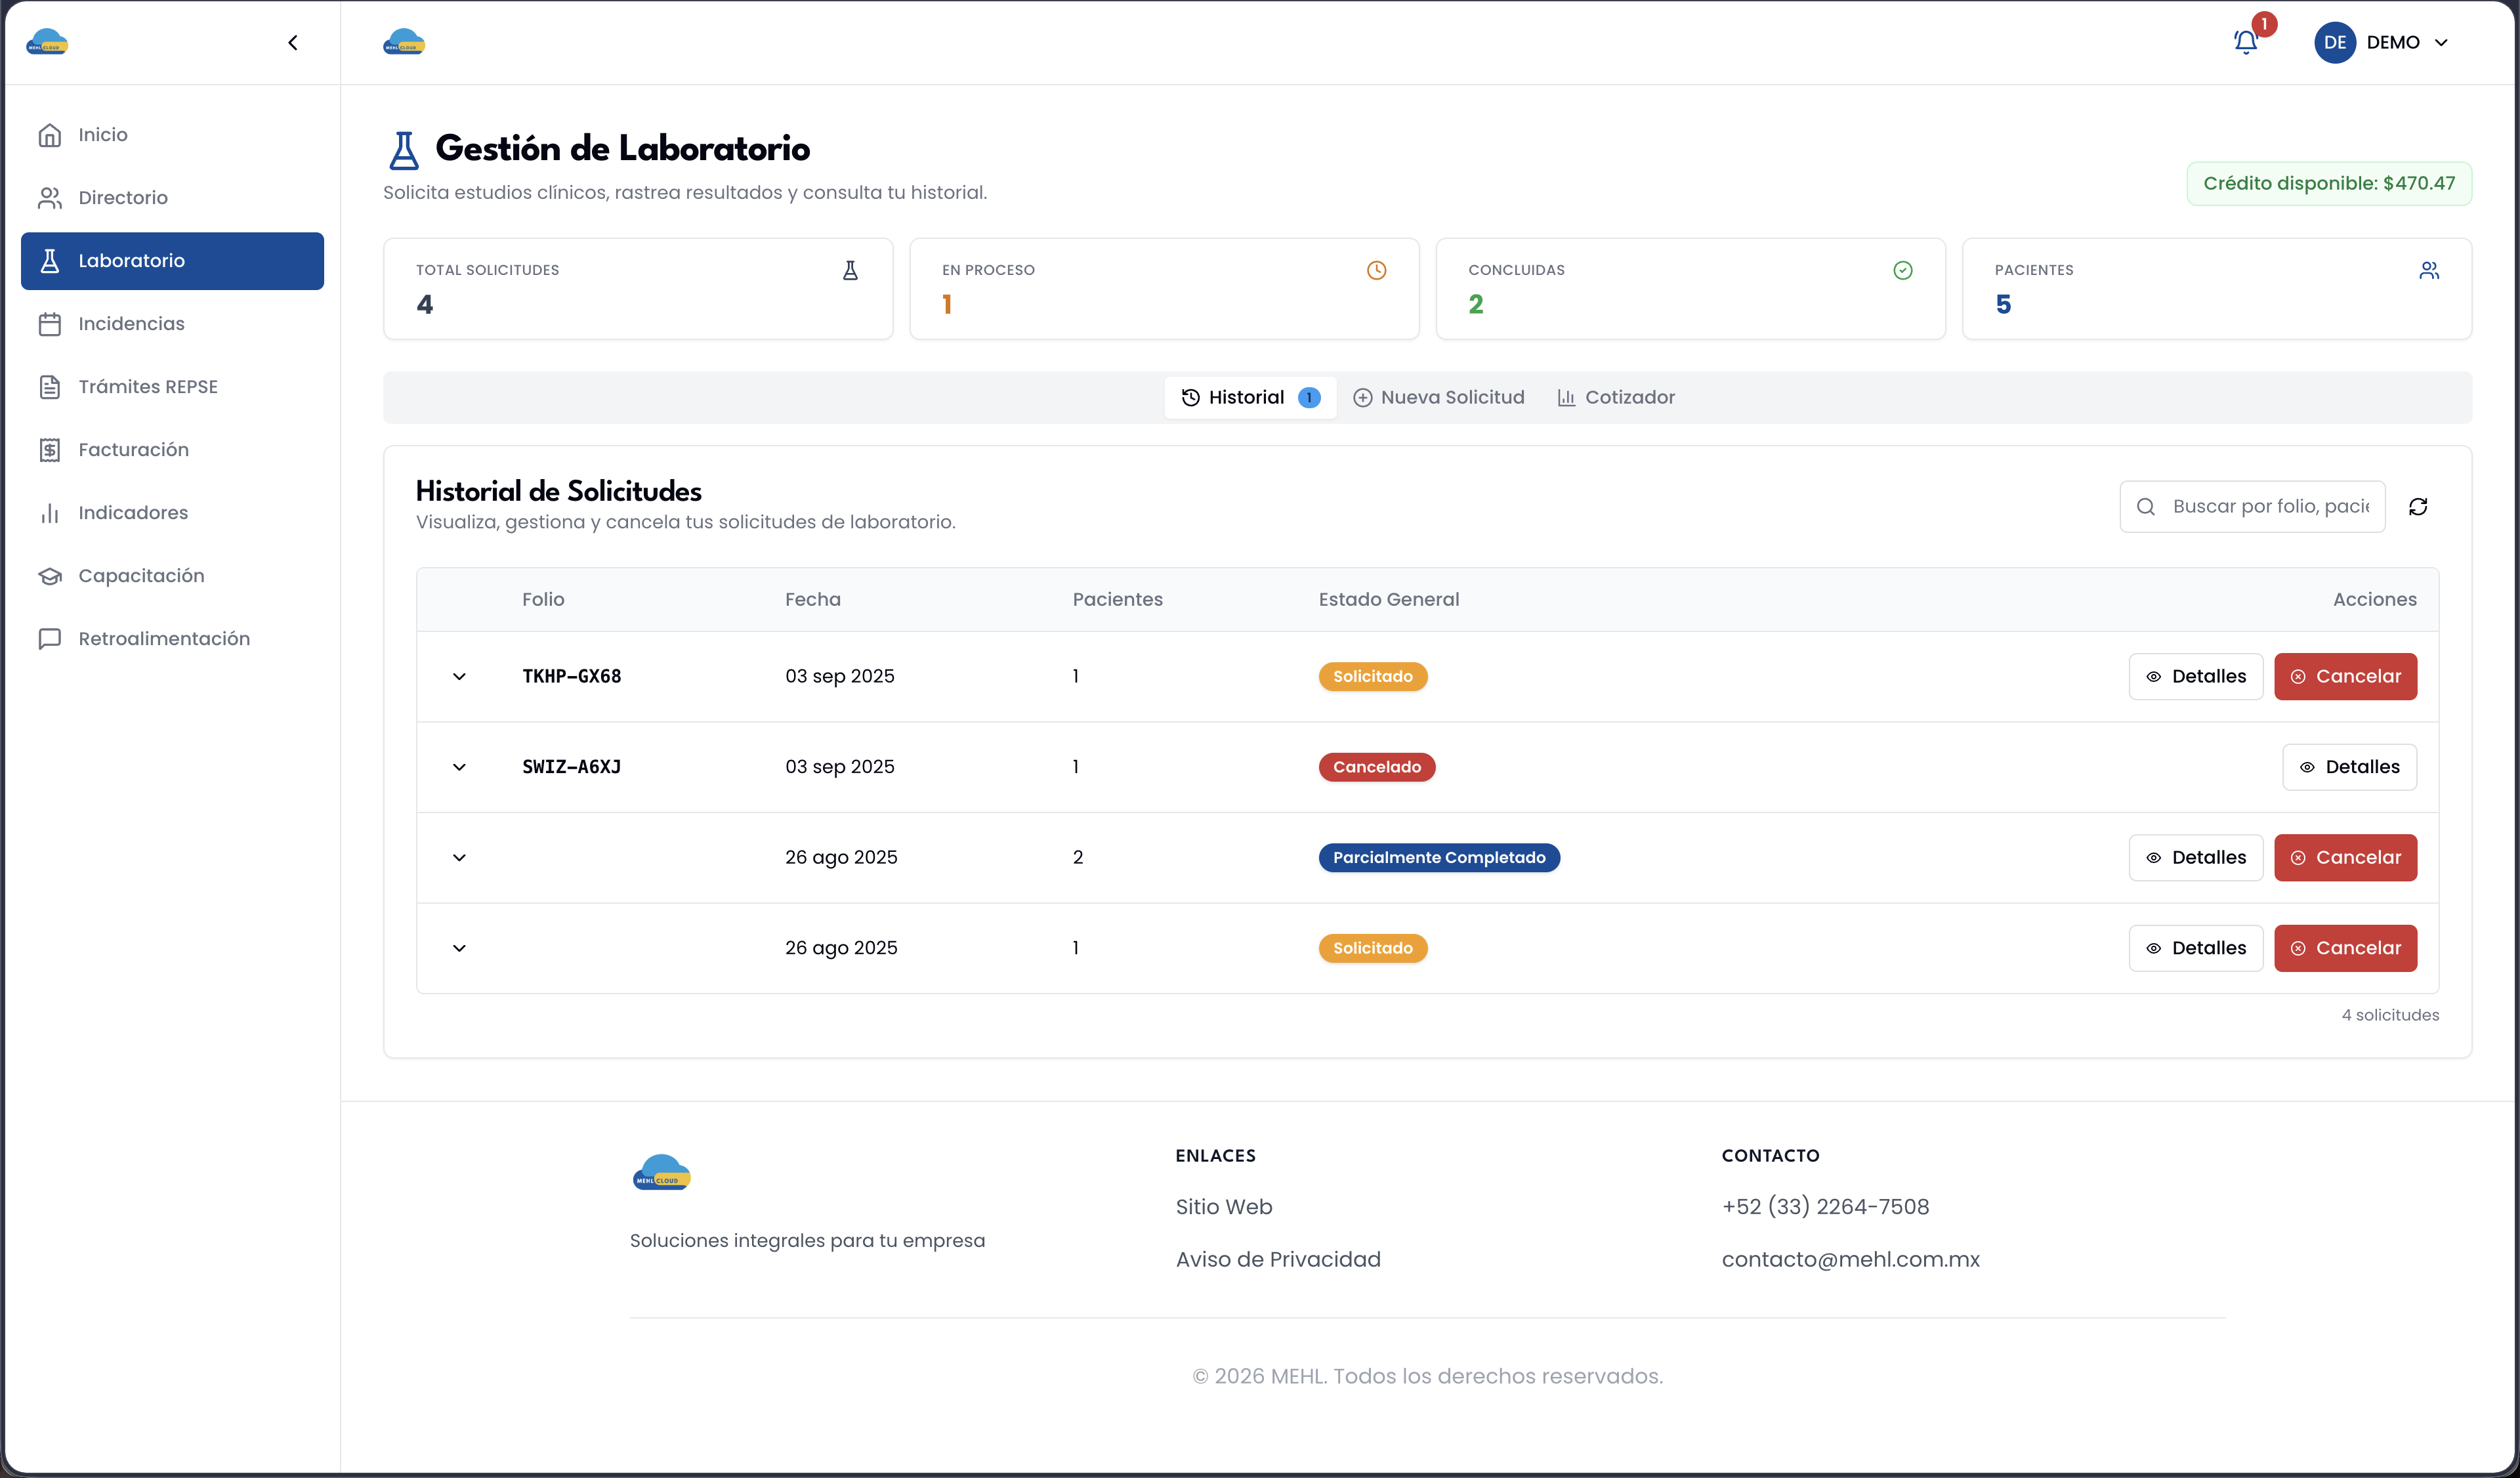Image resolution: width=2520 pixels, height=1478 pixels.
Task: Click the Crédito disponible $470.47 badge
Action: point(2329,184)
